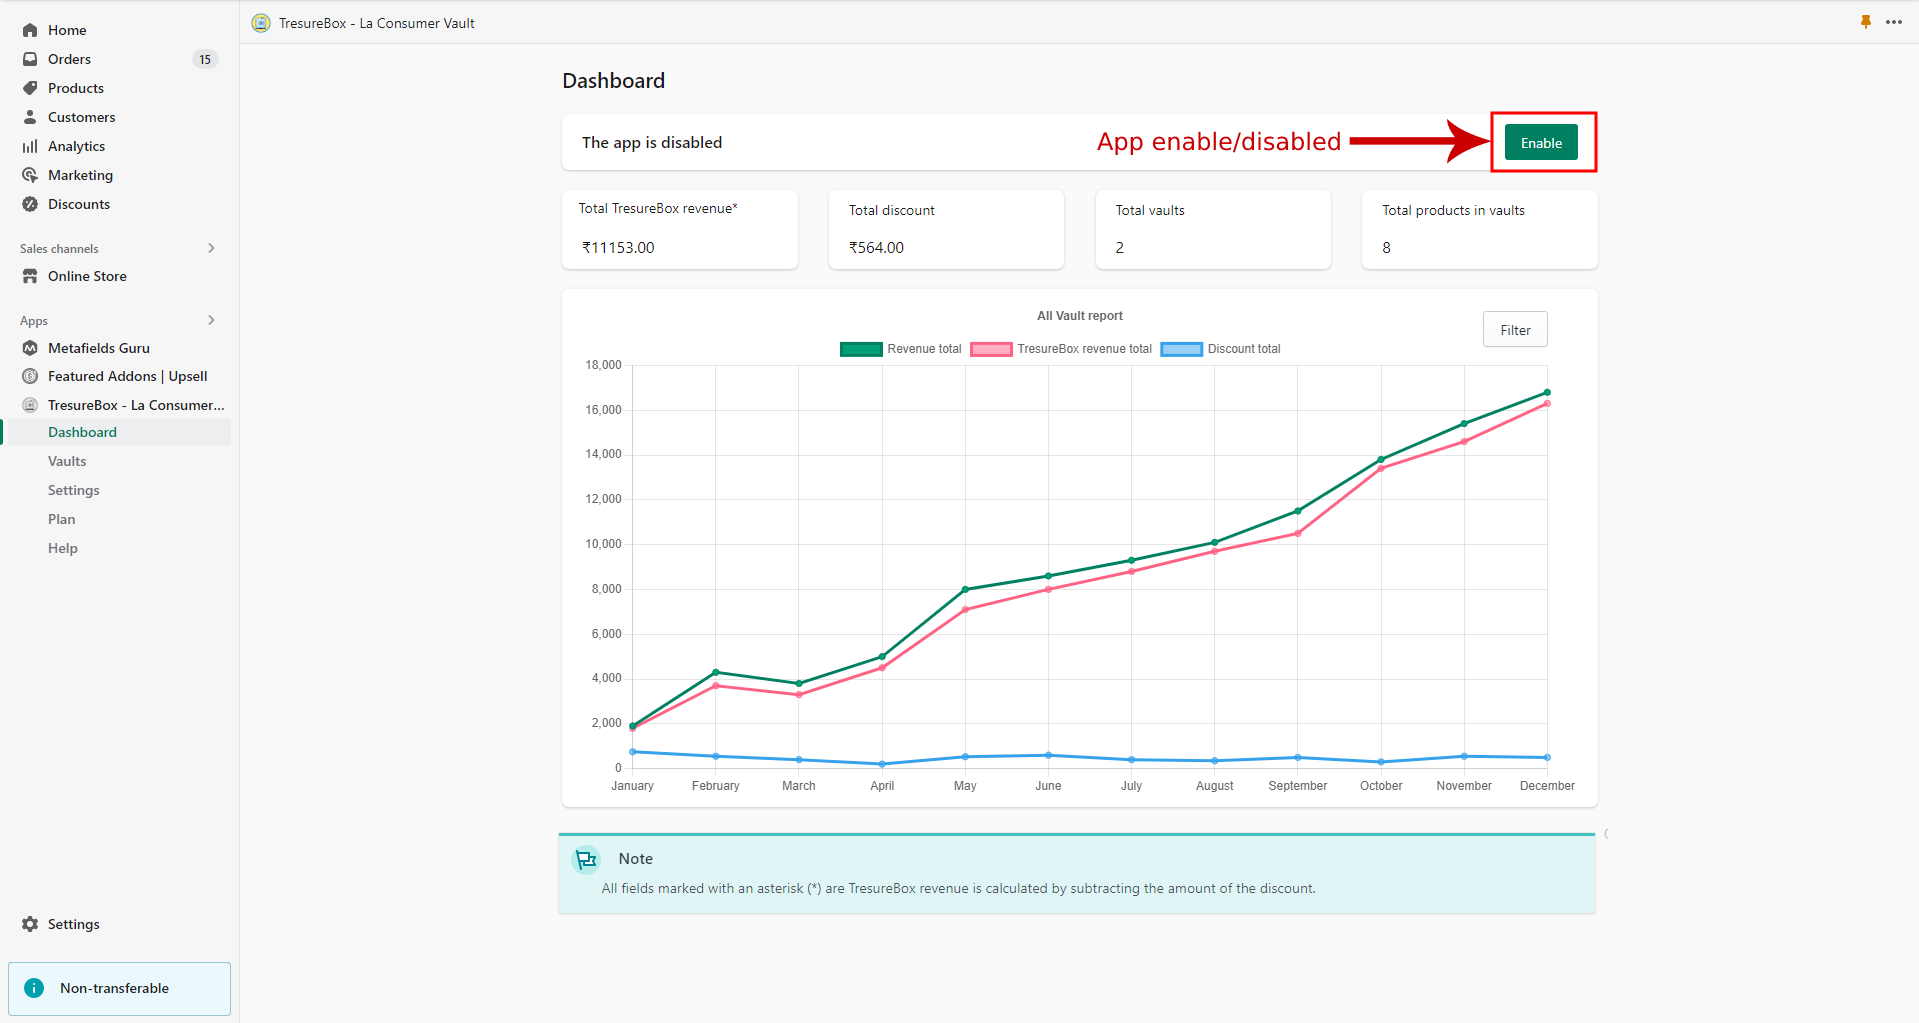Click the Total vaults card
The width and height of the screenshot is (1919, 1023).
click(x=1213, y=229)
